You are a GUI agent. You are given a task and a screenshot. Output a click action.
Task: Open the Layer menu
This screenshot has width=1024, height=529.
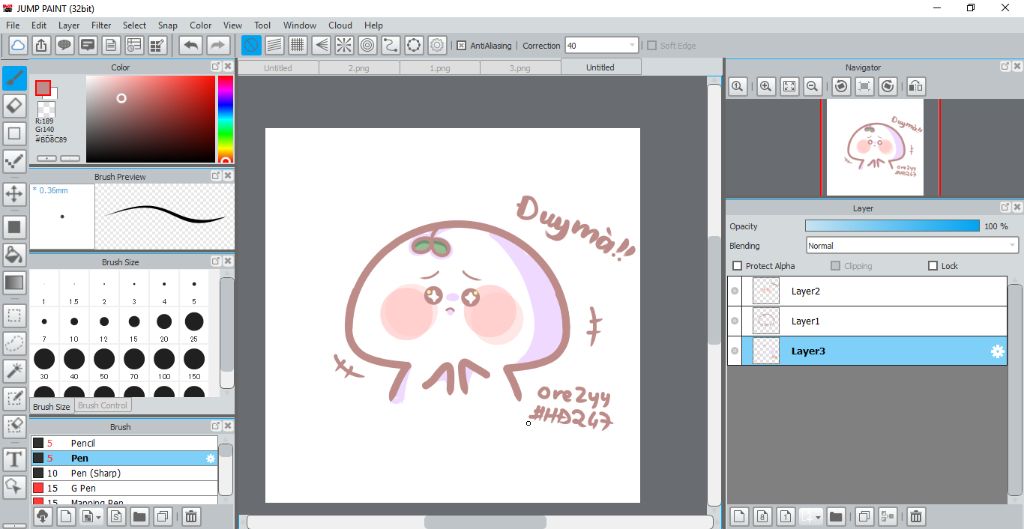coord(69,25)
